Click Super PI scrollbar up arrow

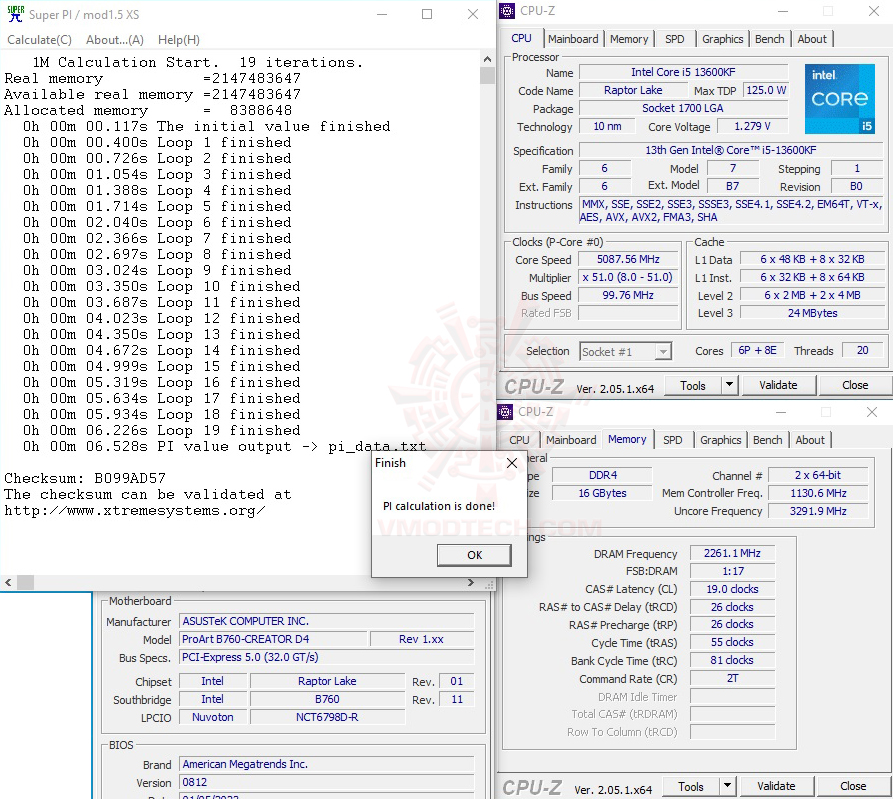coord(487,61)
